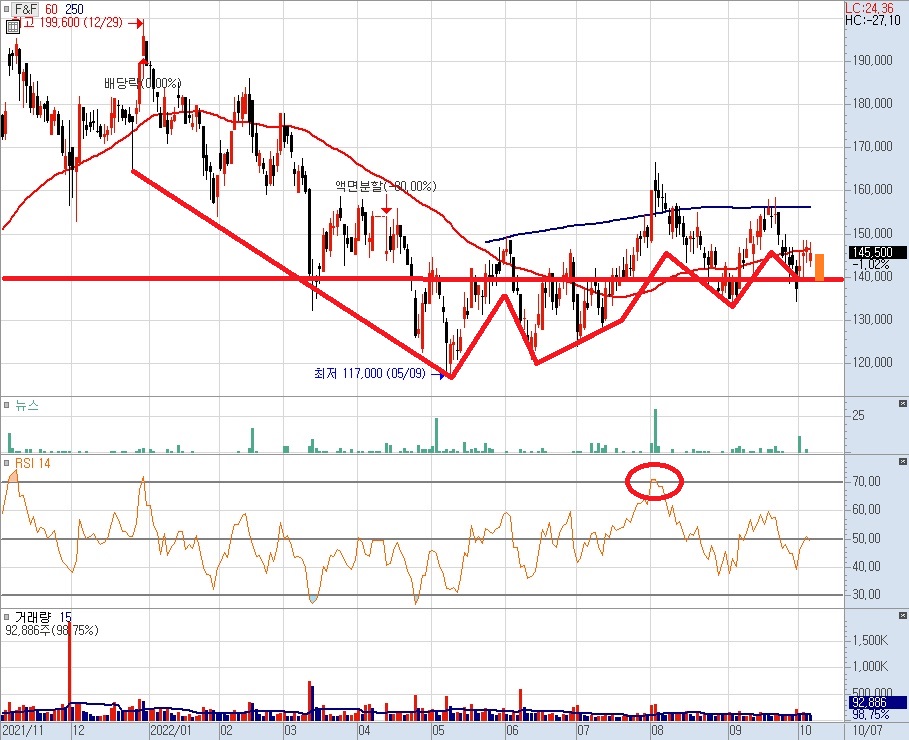Click the 07 month label on date axis
909x740 pixels.
(583, 730)
